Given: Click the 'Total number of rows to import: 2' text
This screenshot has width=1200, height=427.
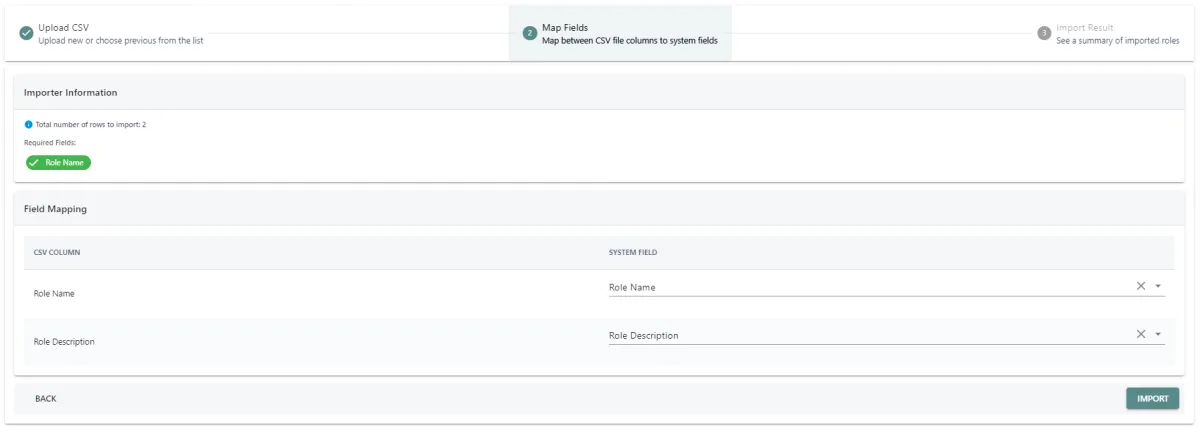Looking at the screenshot, I should (x=91, y=124).
